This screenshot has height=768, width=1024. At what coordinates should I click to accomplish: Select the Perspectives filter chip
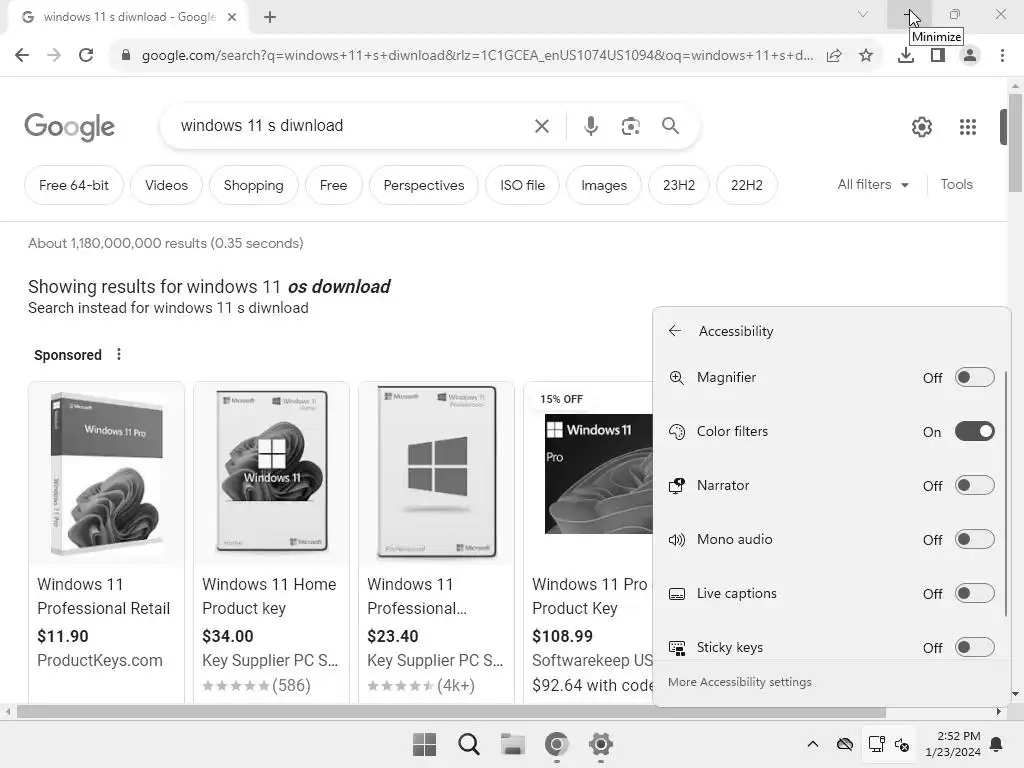[x=424, y=185]
